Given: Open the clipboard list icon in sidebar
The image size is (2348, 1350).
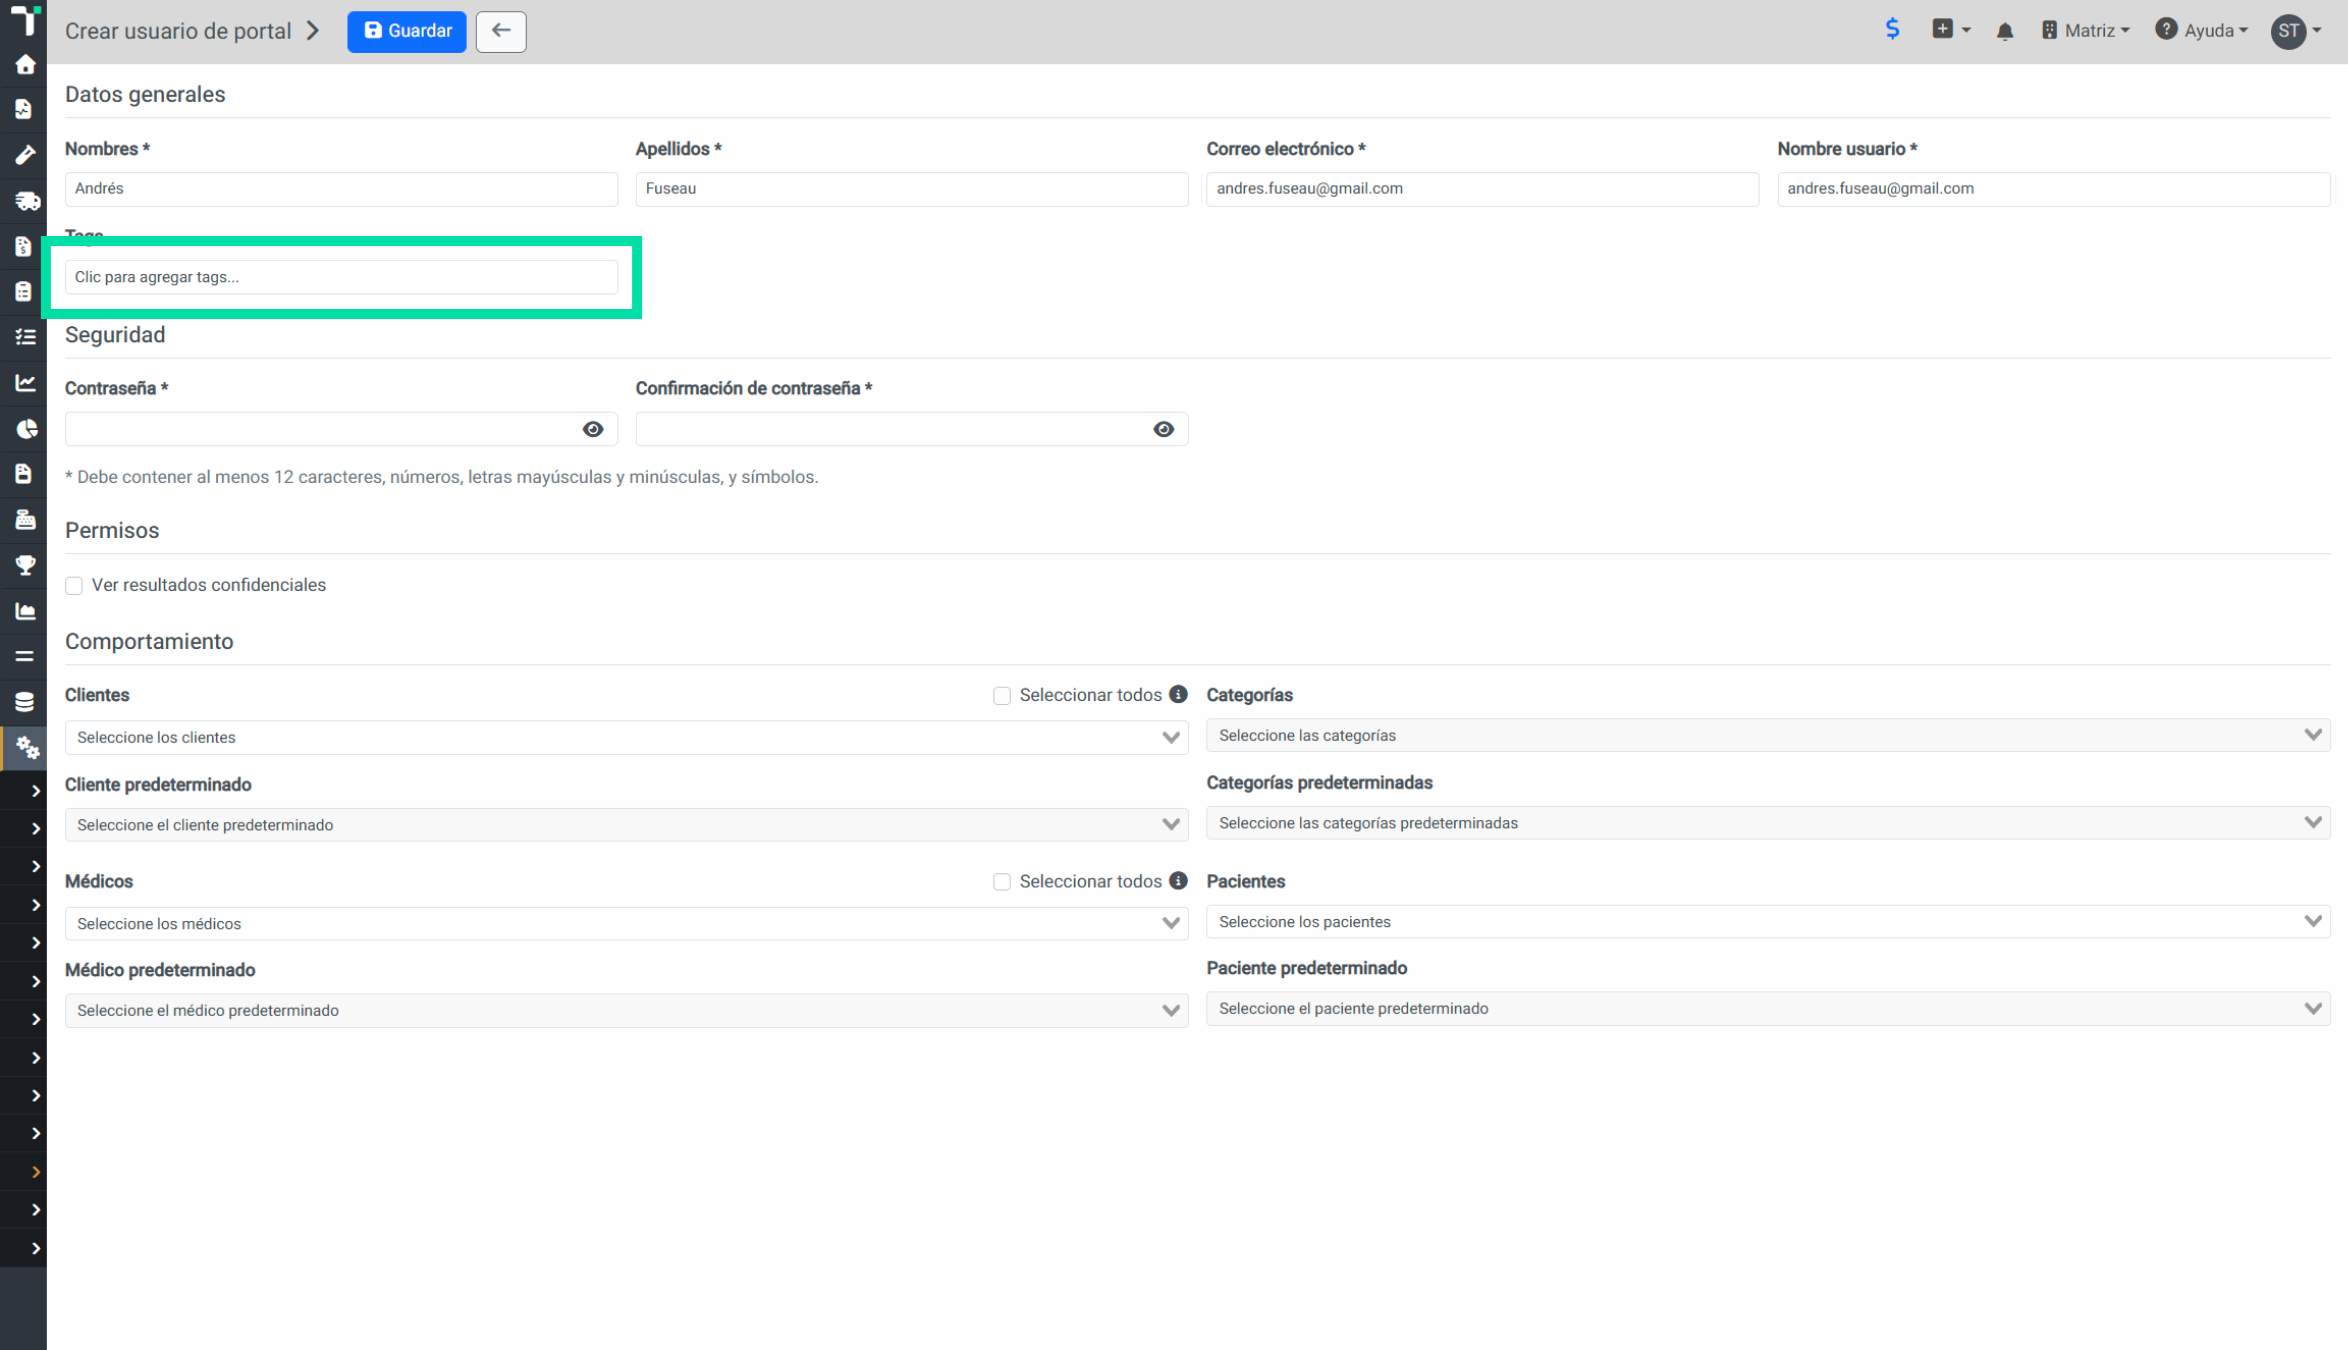Looking at the screenshot, I should tap(23, 291).
